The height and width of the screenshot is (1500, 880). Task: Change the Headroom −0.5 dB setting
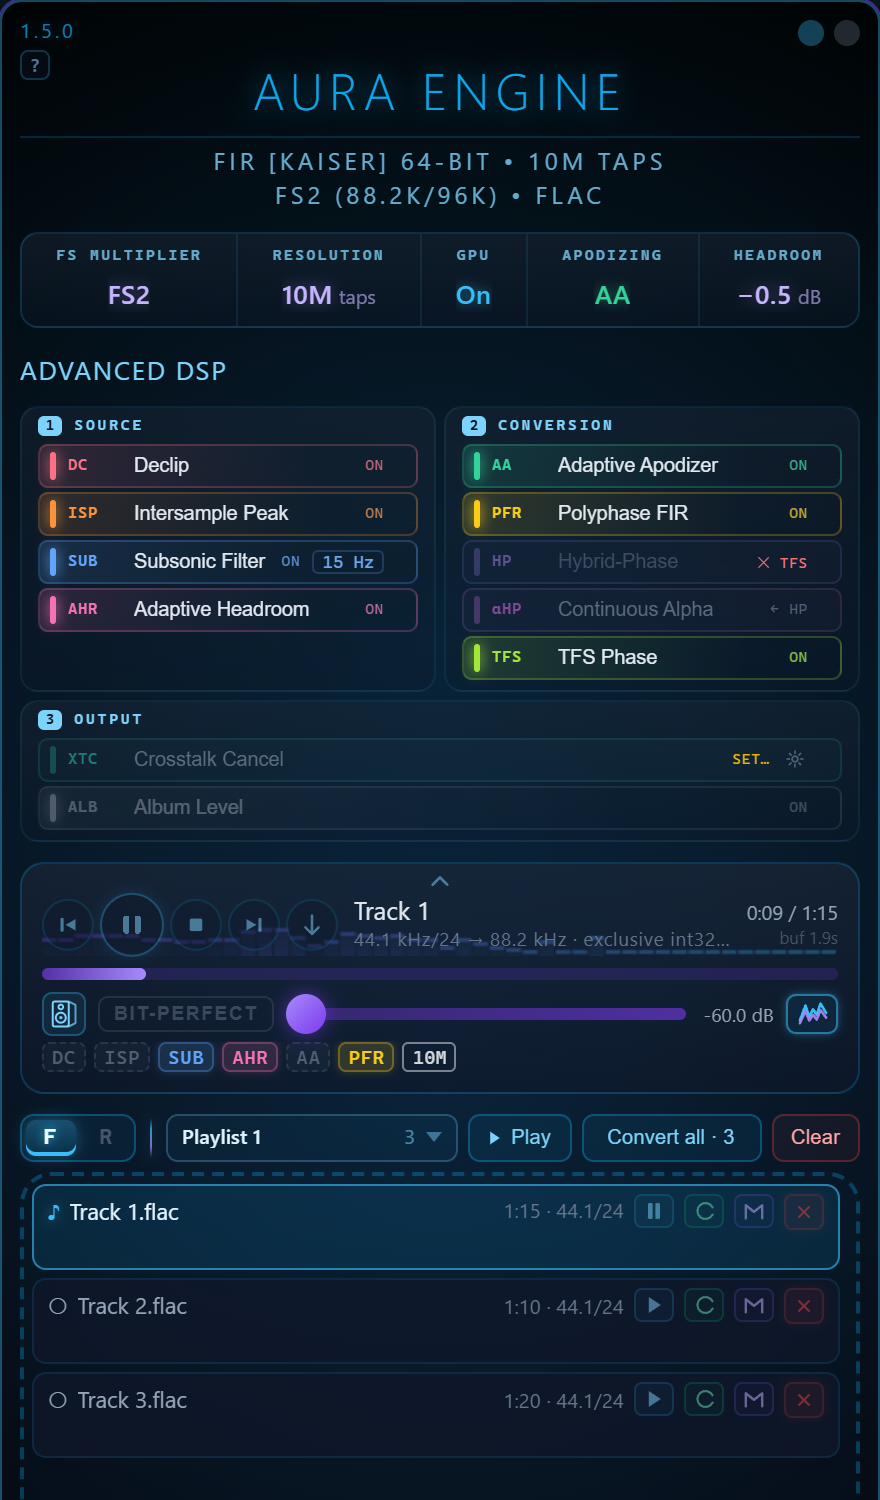(x=779, y=280)
